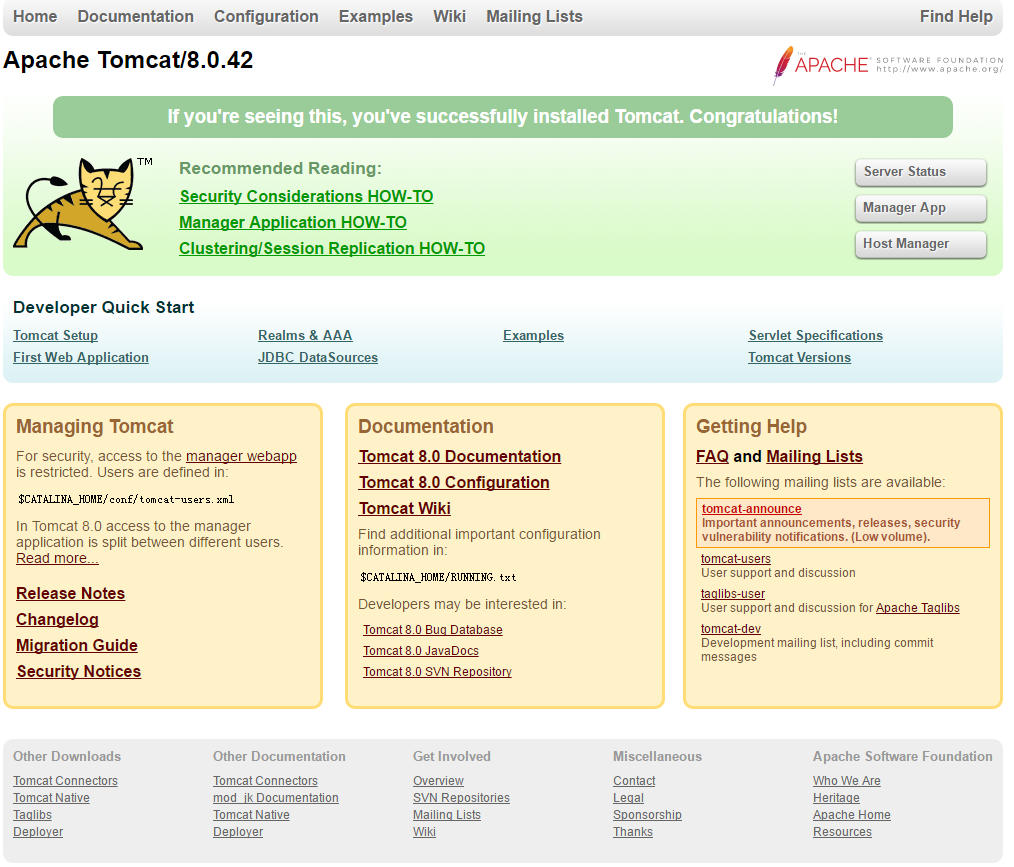
Task: Open Security Considerations HOW-TO link
Action: [307, 197]
